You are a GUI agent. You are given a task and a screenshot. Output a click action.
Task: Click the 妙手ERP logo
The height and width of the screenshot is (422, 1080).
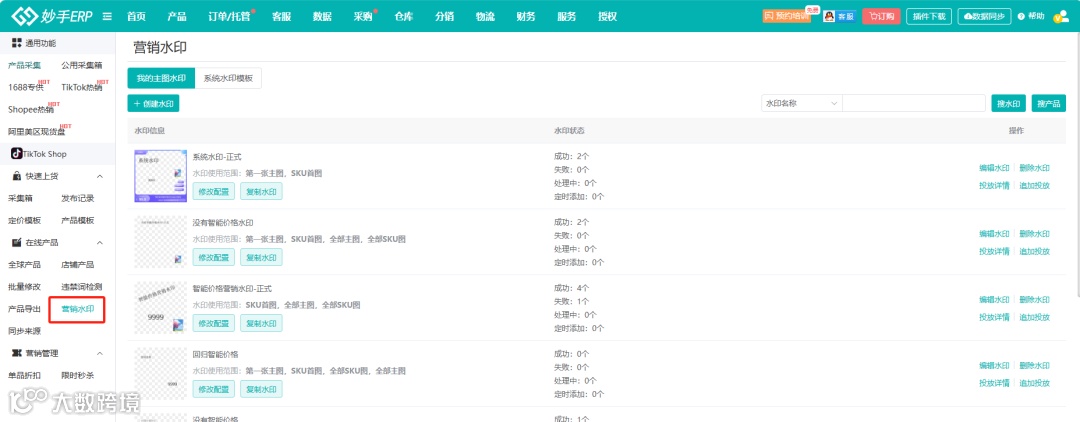51,16
